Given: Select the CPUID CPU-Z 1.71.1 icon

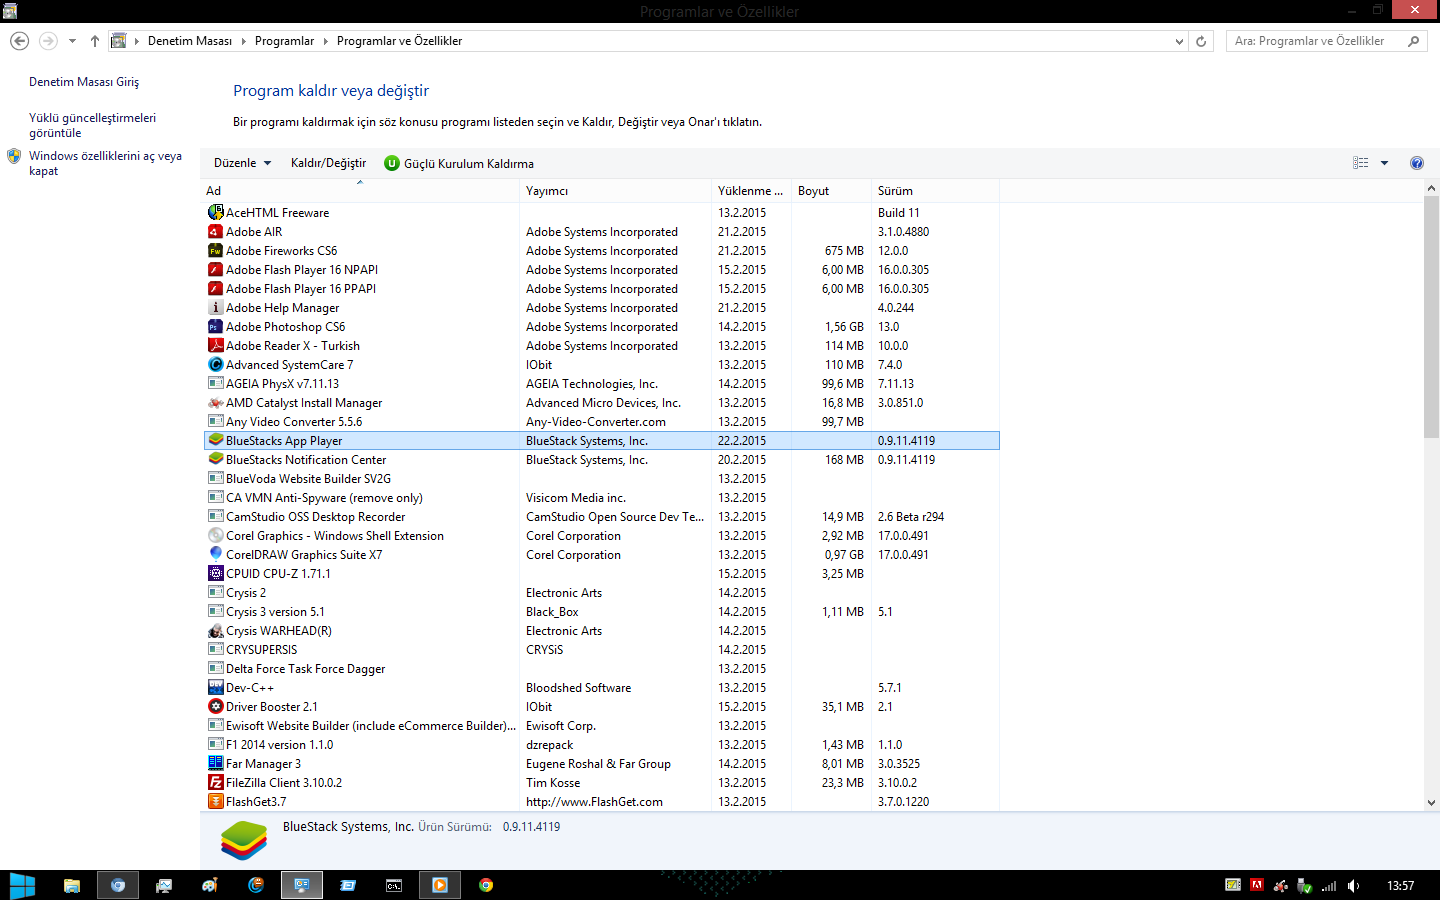Looking at the screenshot, I should click(x=215, y=573).
